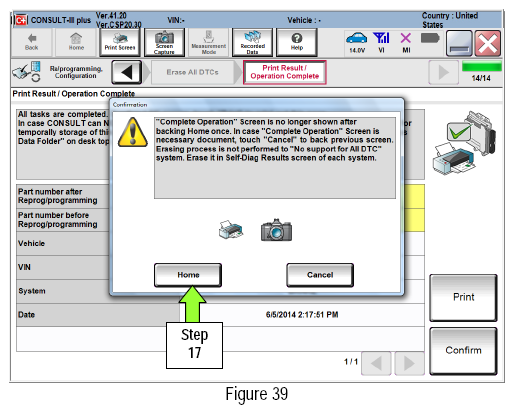The height and width of the screenshot is (414, 514).
Task: Open the Print Screen toolbar tool
Action: point(120,42)
